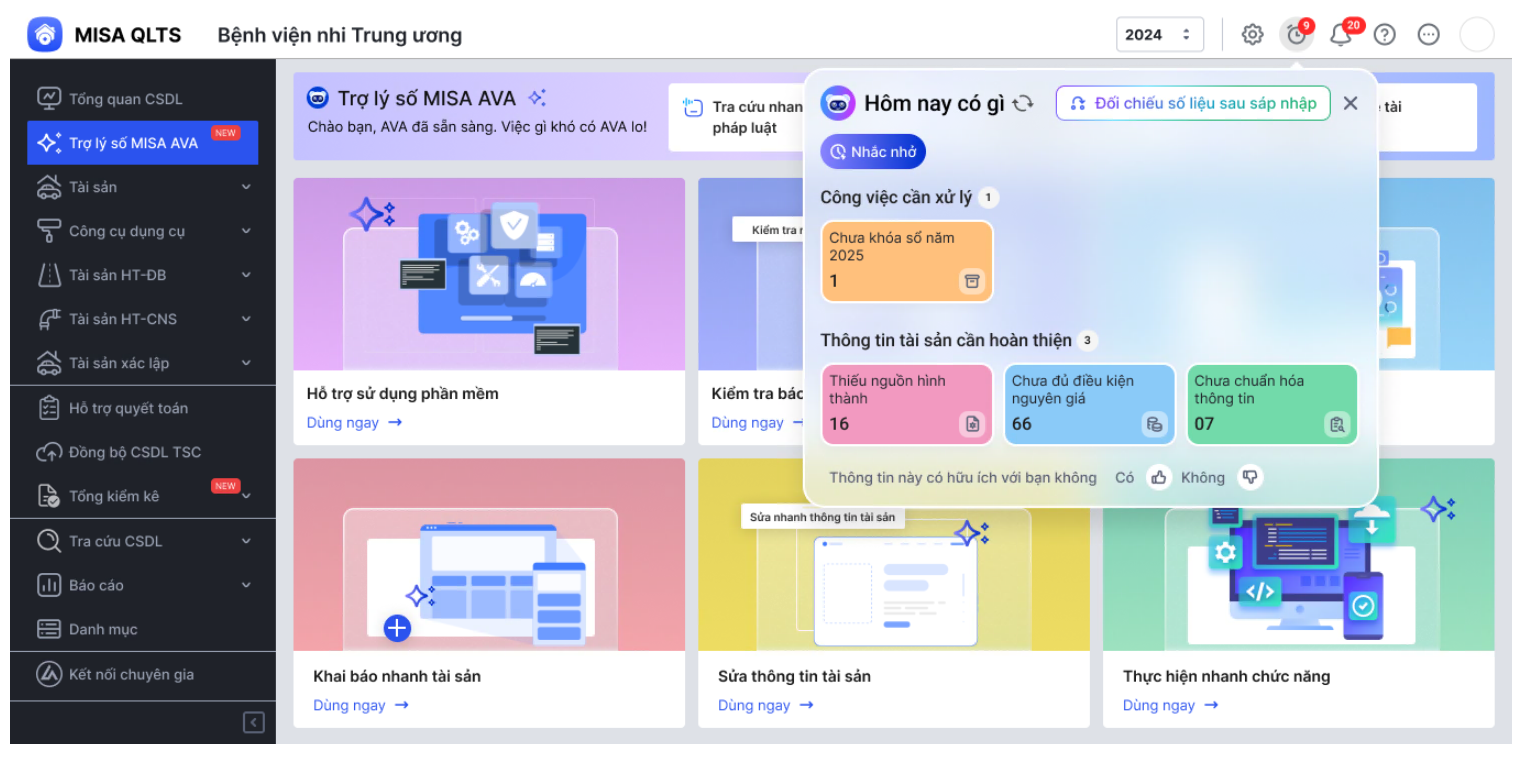Click the icon beside Tài sản xác lập

[49, 363]
